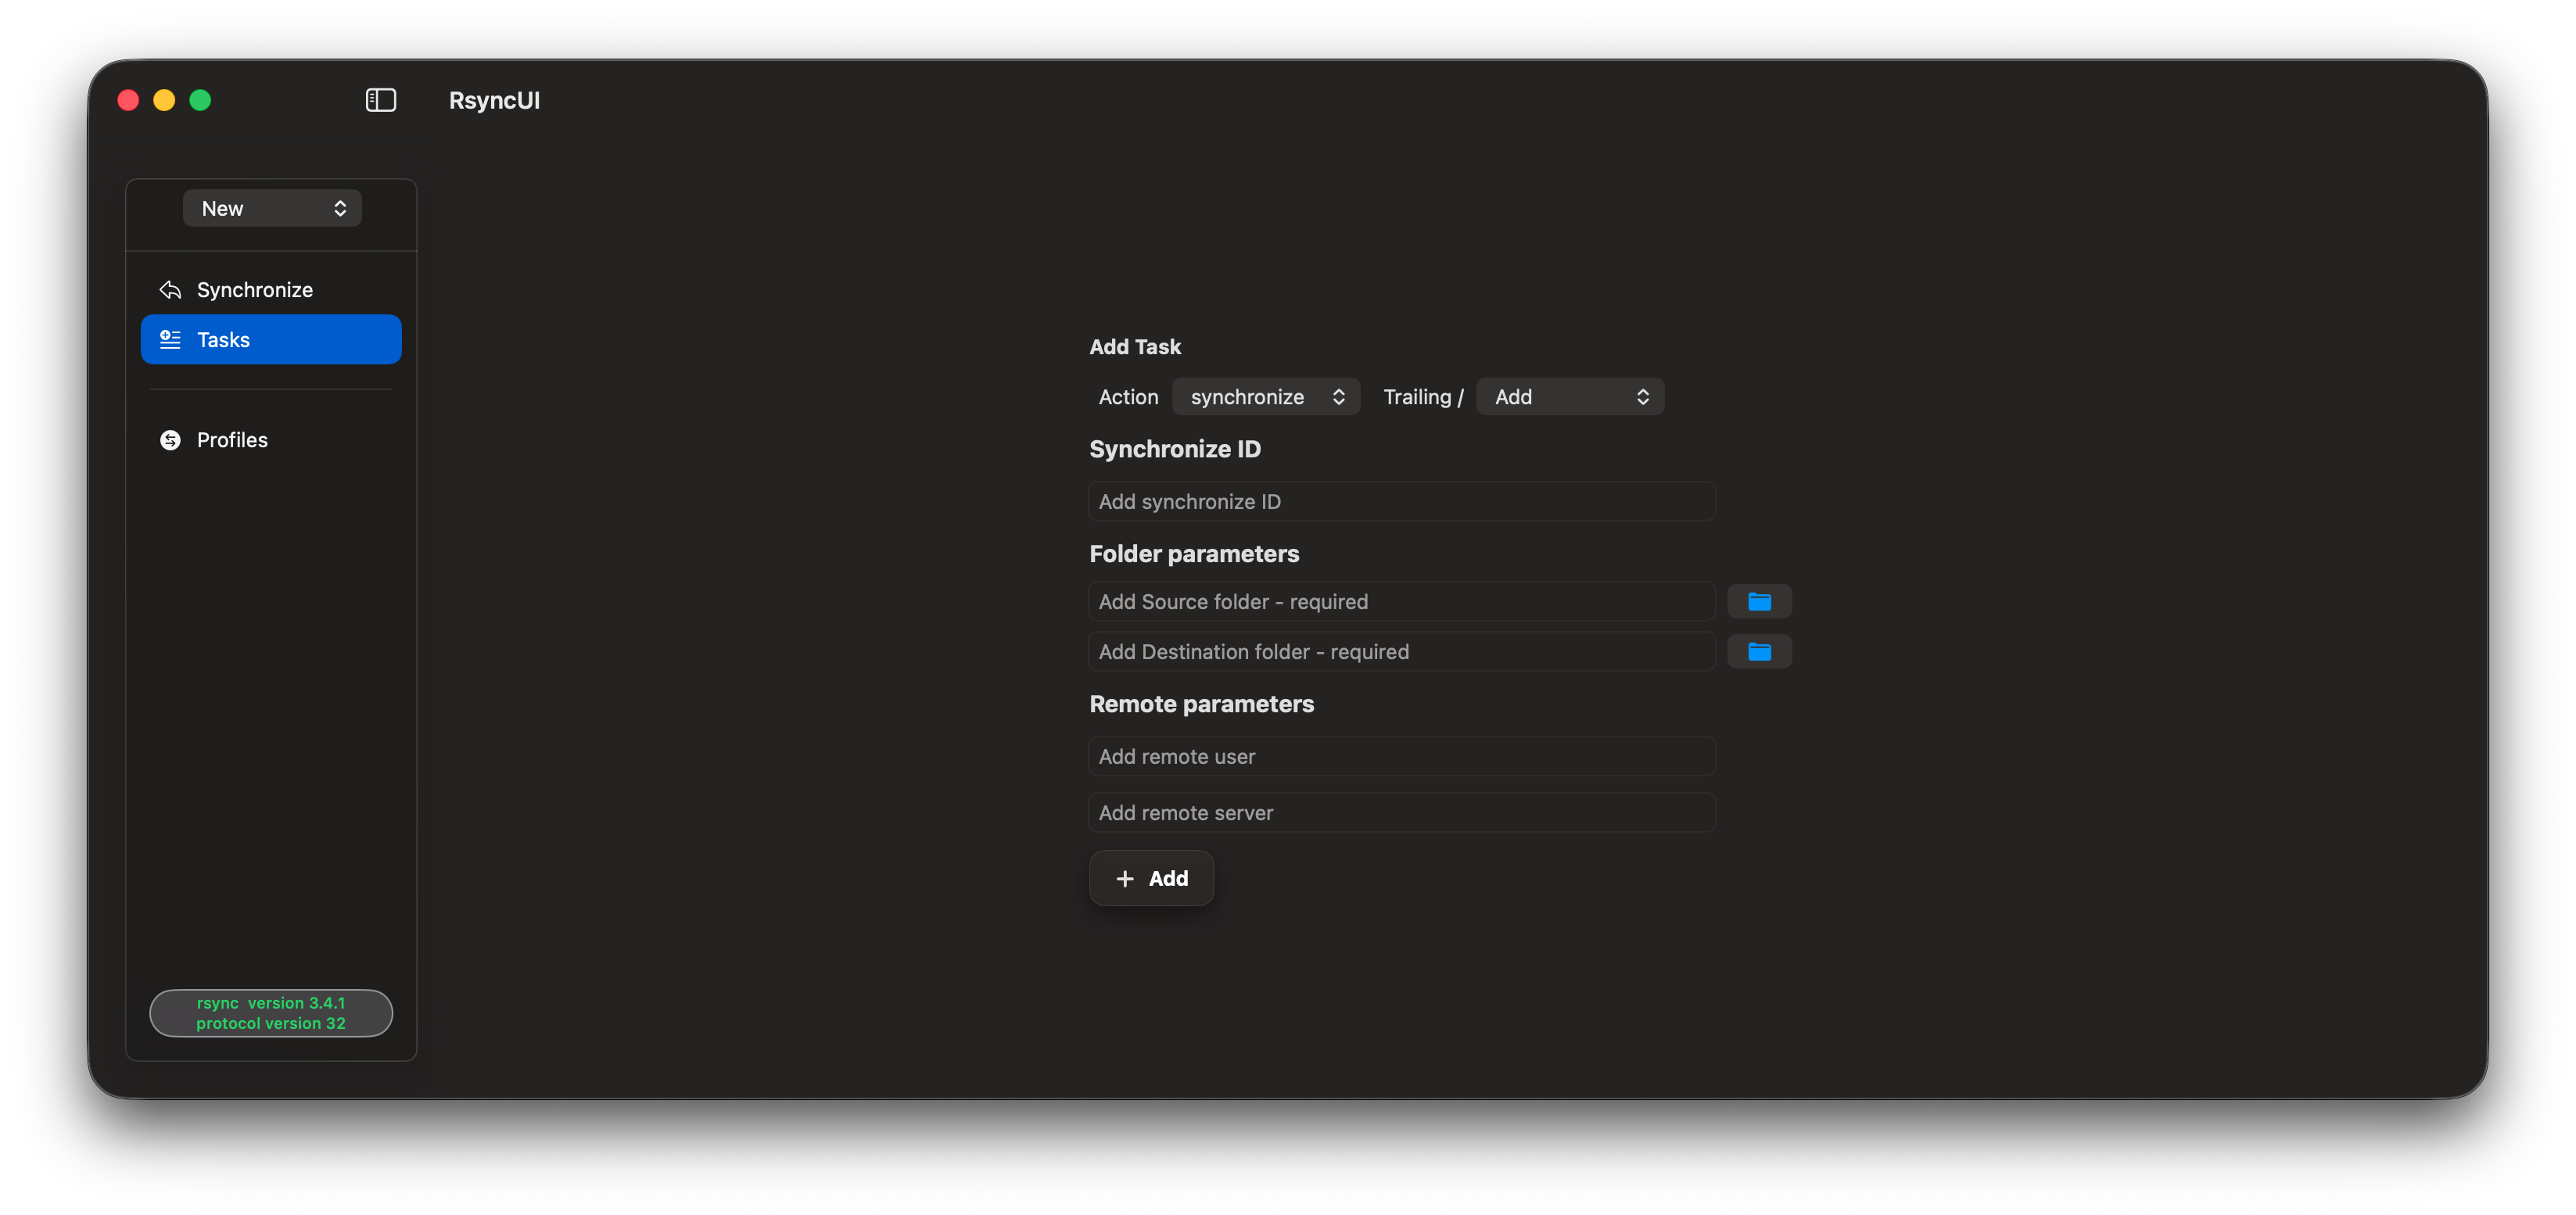Click the Add remote server field
This screenshot has width=2576, height=1215.
coord(1401,813)
